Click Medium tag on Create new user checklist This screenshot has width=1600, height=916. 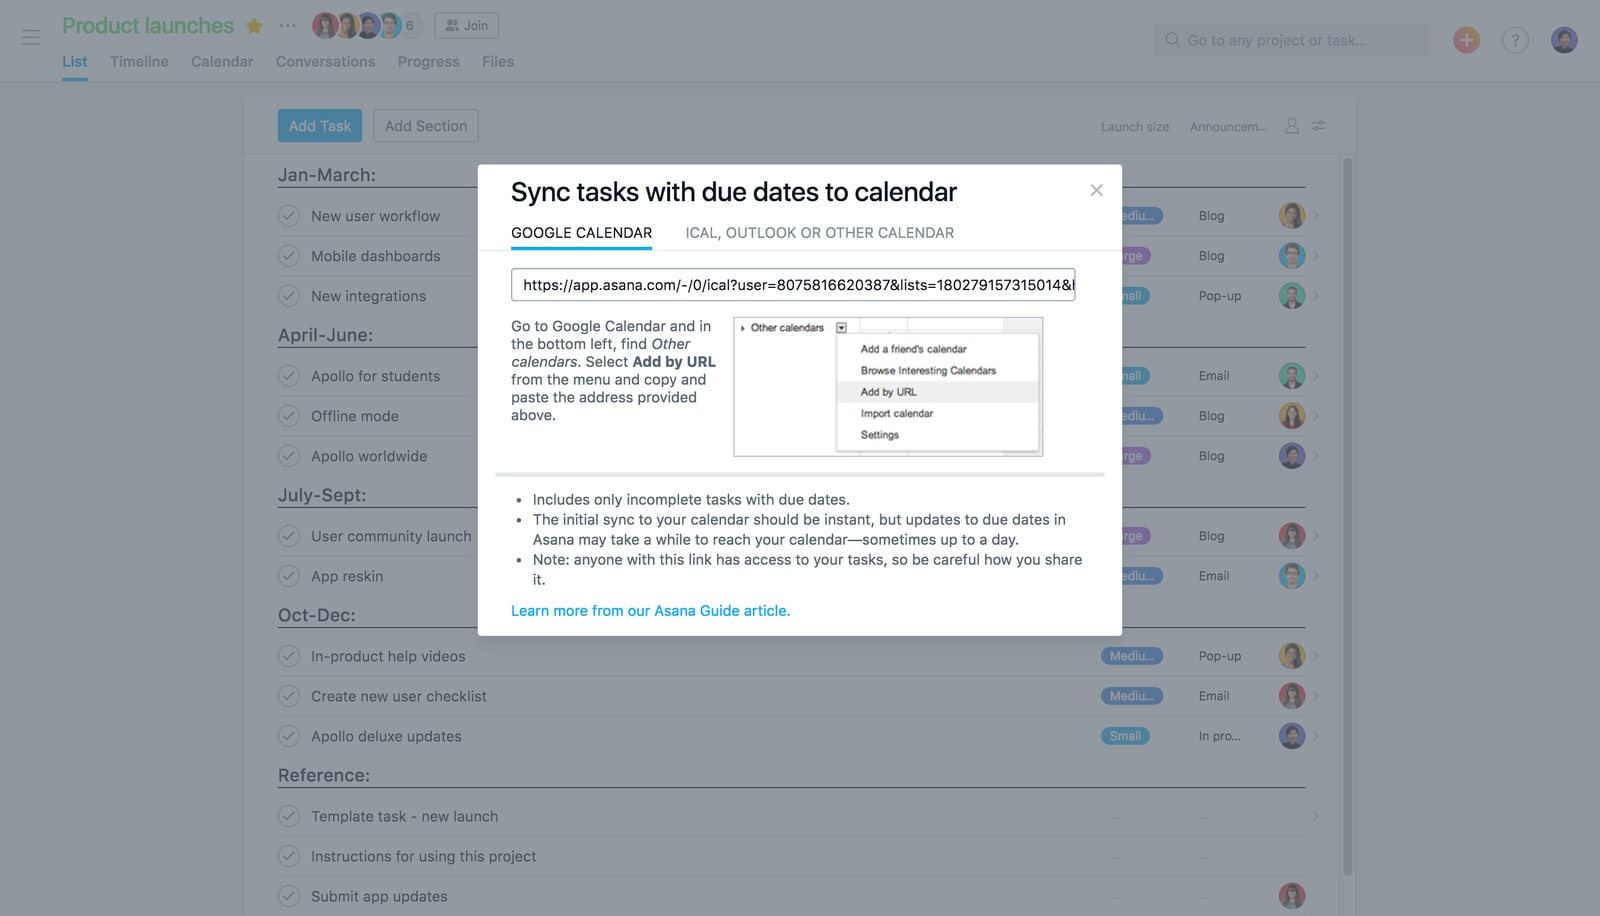tap(1132, 696)
